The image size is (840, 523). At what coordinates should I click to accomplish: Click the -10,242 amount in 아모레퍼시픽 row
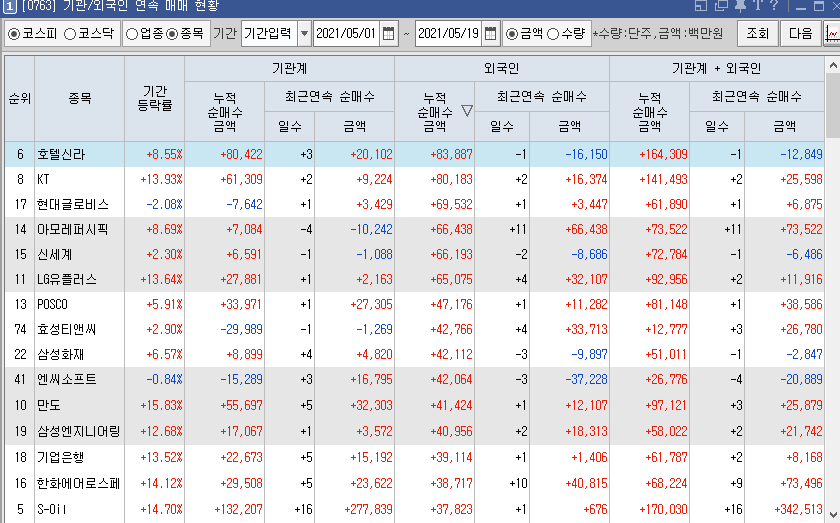point(371,229)
